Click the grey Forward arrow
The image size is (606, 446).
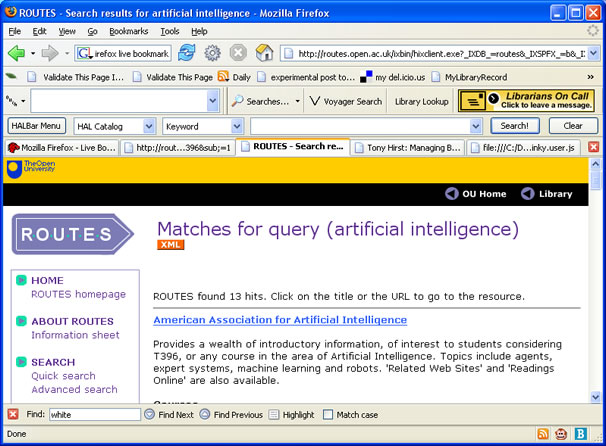click(x=50, y=53)
